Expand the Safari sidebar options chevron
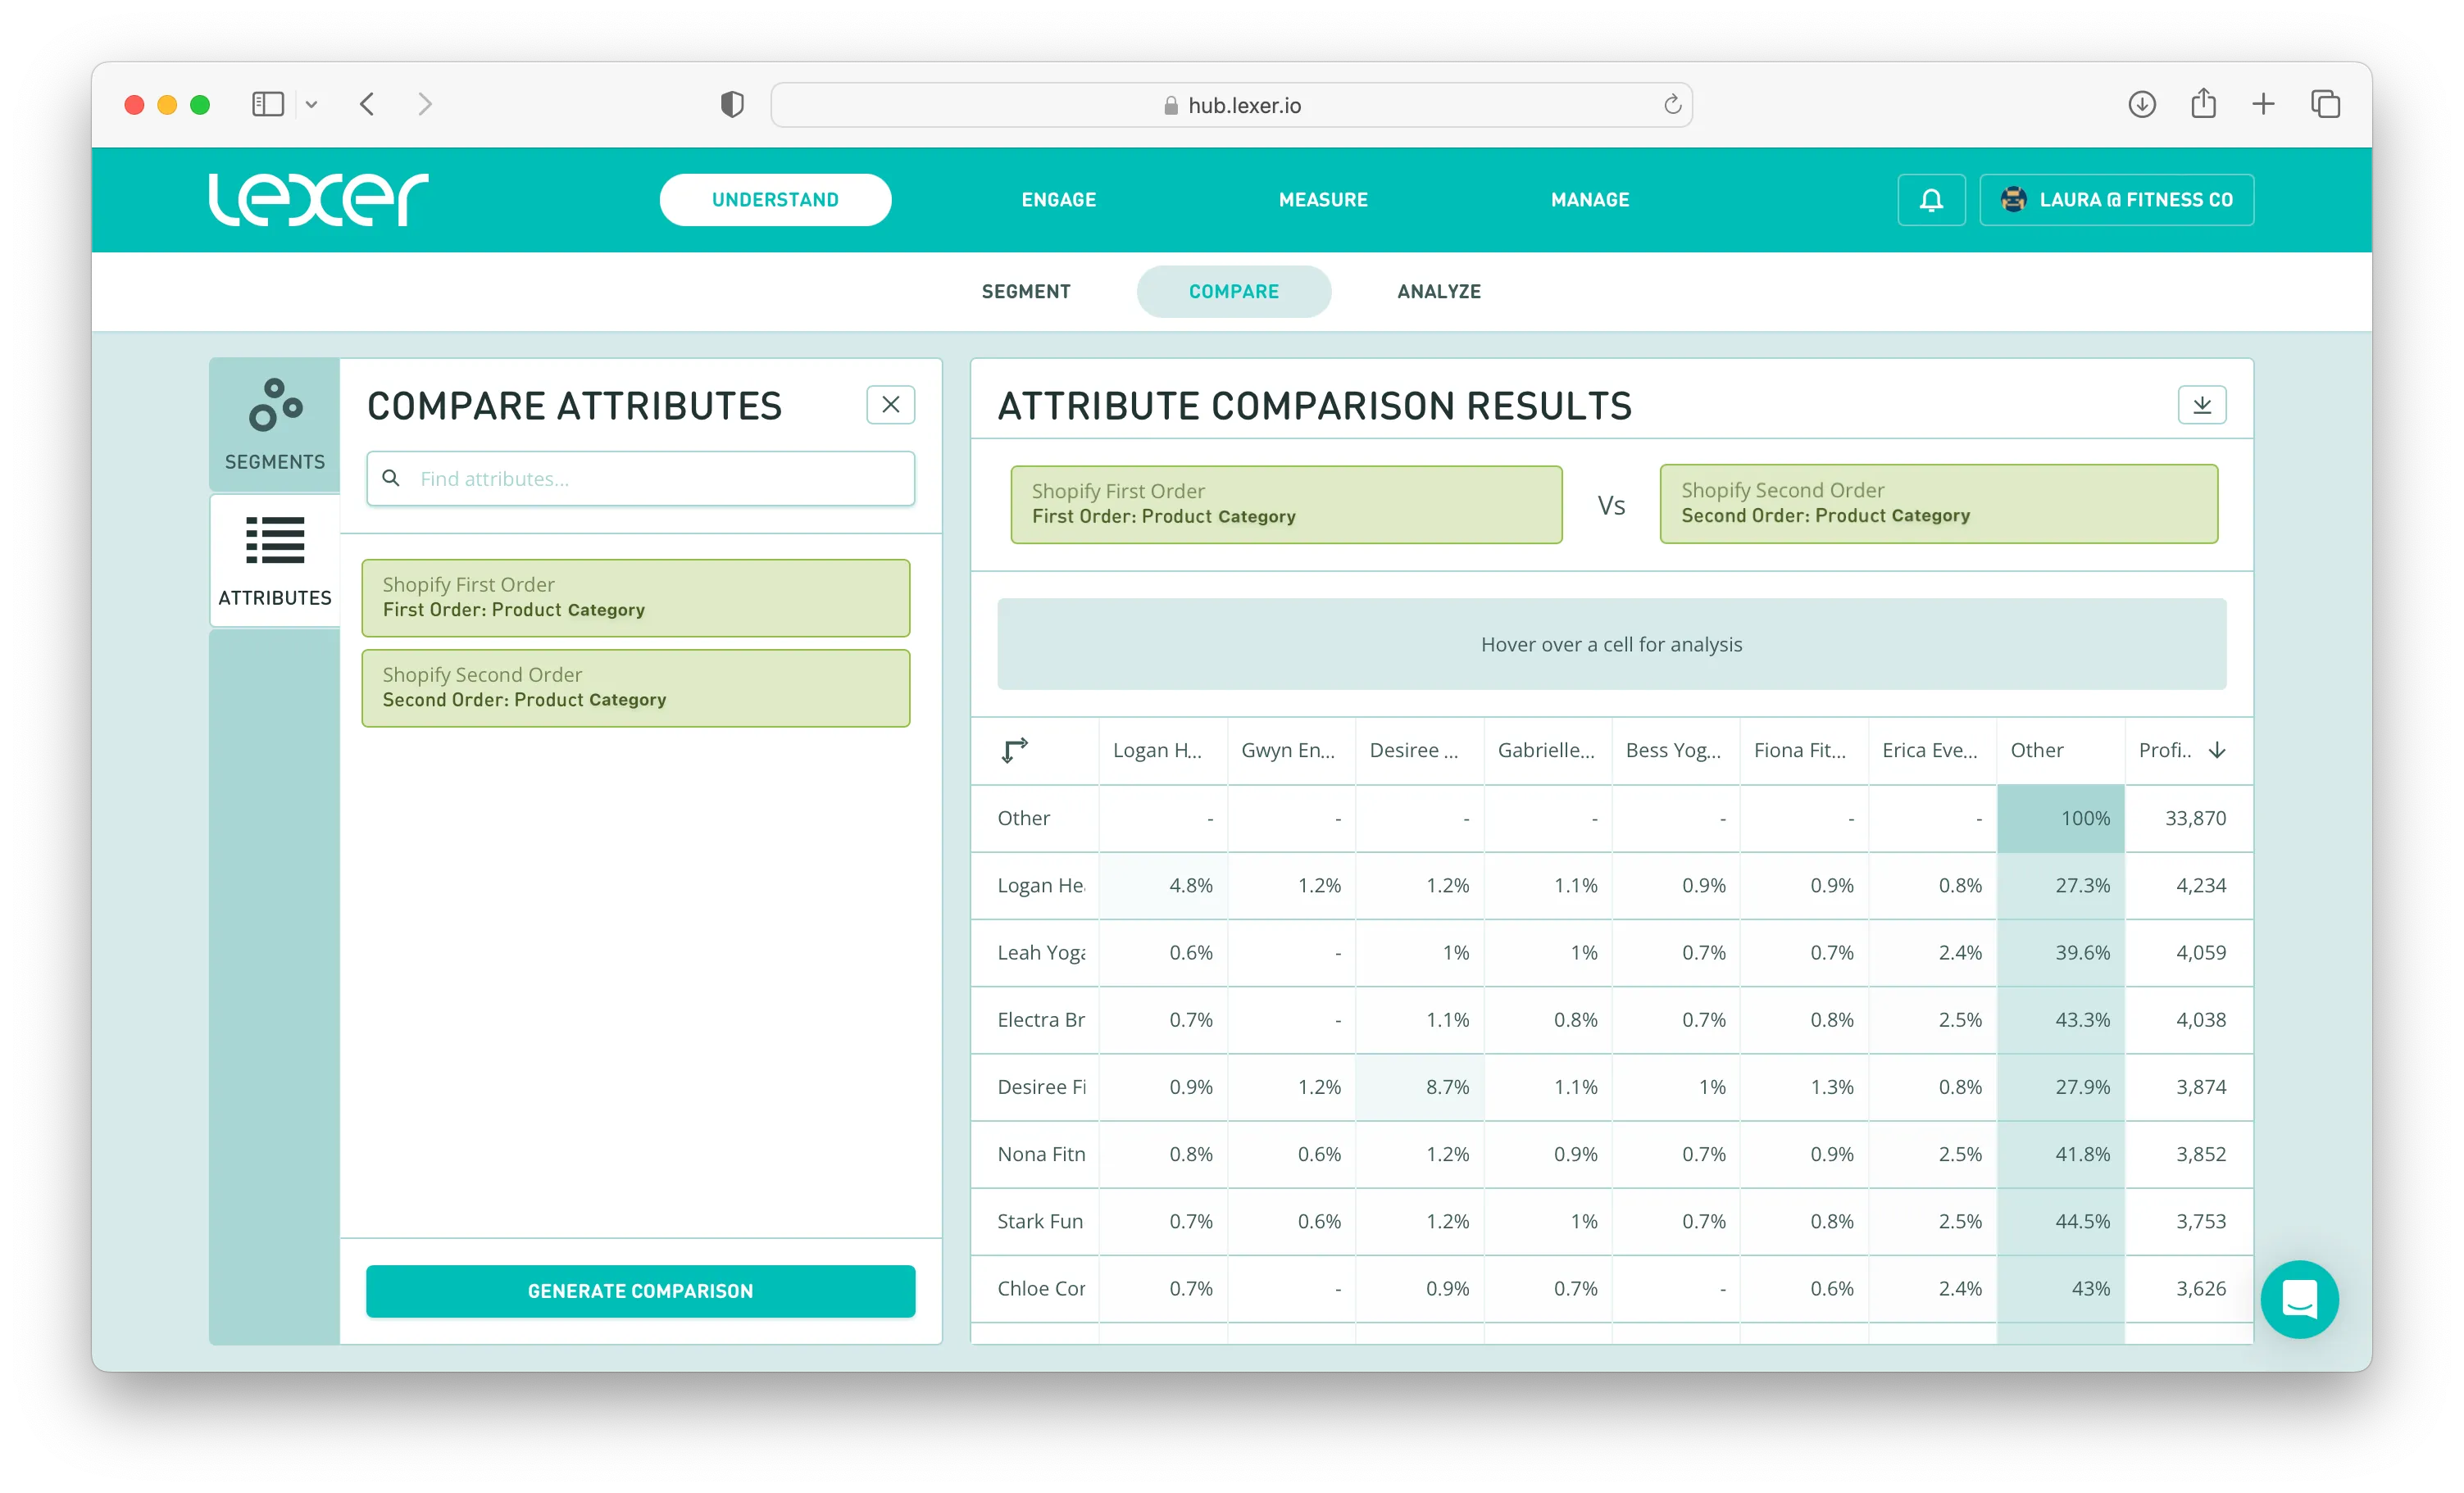This screenshot has height=1493, width=2464. (x=311, y=104)
